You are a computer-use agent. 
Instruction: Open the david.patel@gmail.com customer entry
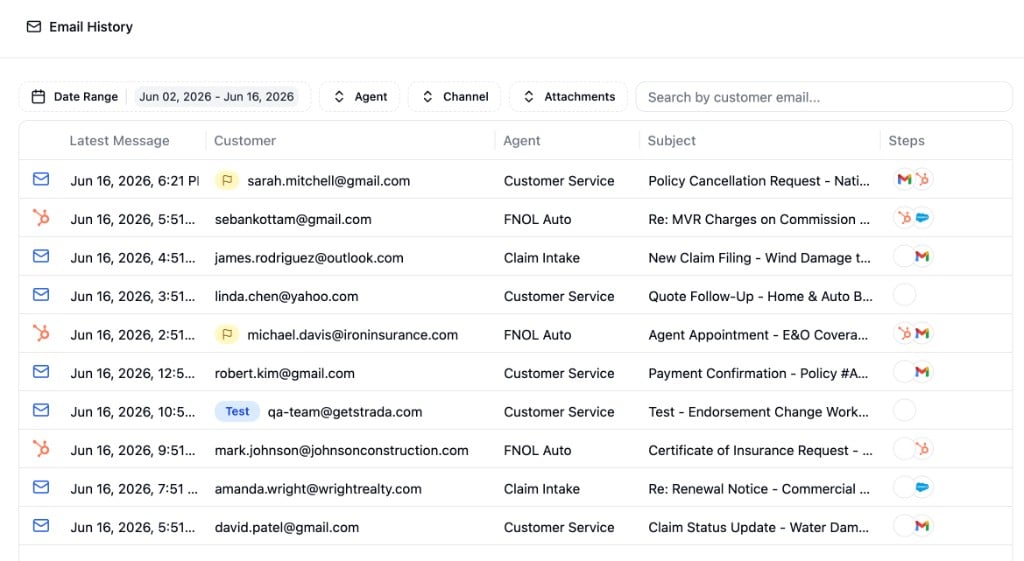point(287,528)
